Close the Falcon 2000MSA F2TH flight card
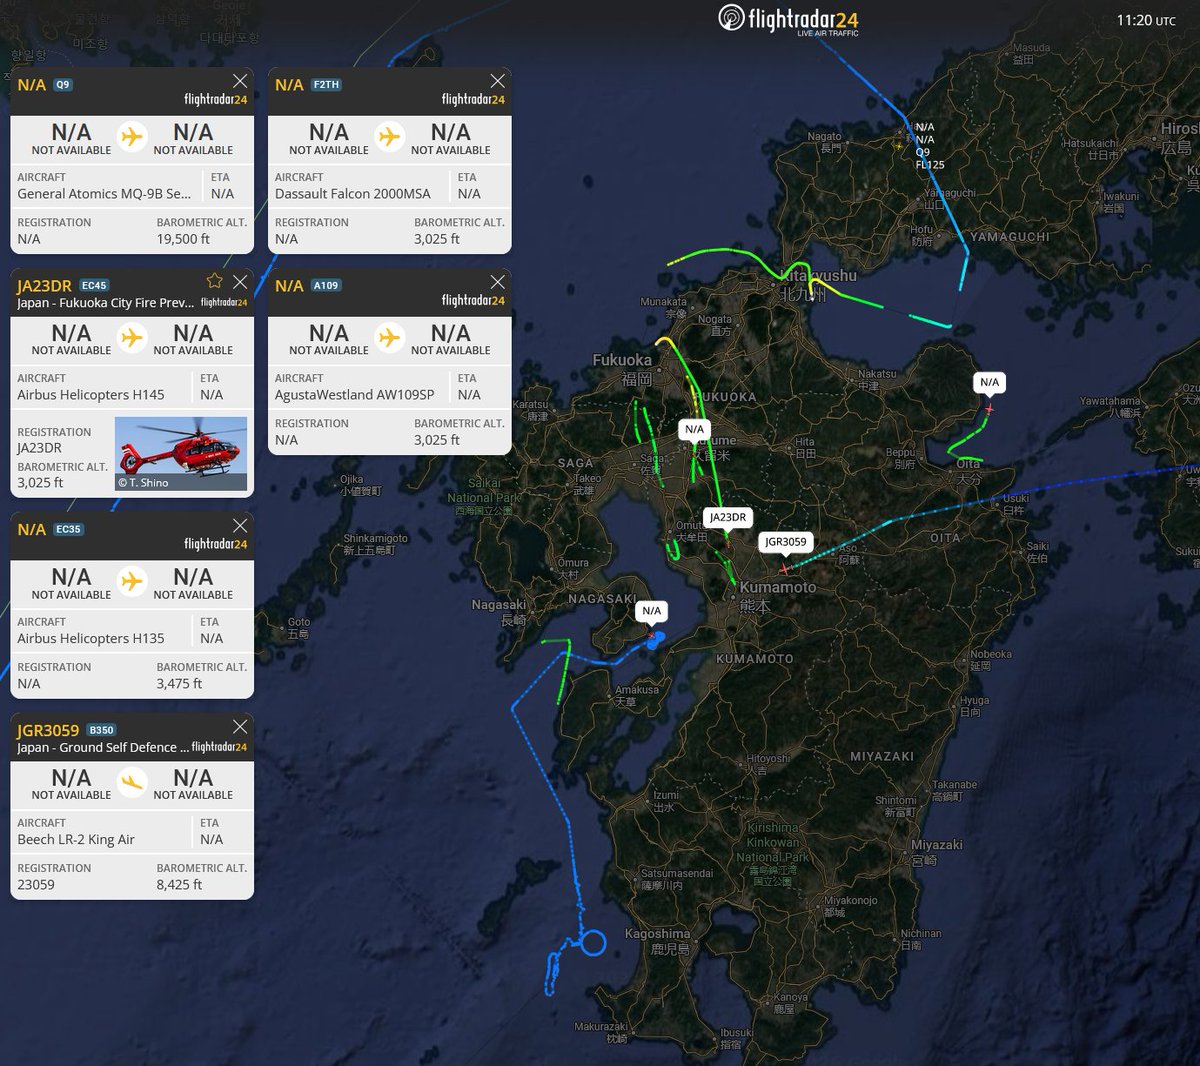 click(498, 81)
